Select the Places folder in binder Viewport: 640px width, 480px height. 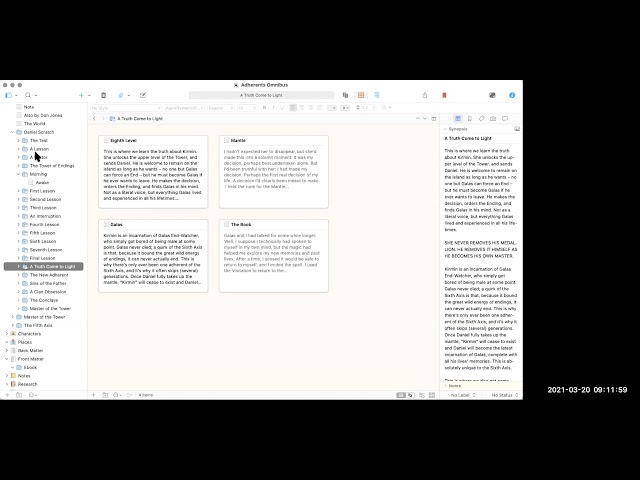pyautogui.click(x=24, y=342)
